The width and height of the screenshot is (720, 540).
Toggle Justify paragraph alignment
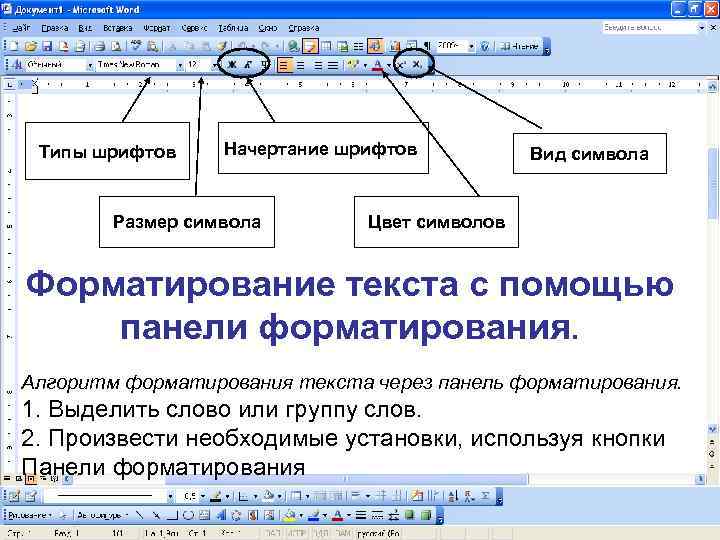tap(333, 65)
